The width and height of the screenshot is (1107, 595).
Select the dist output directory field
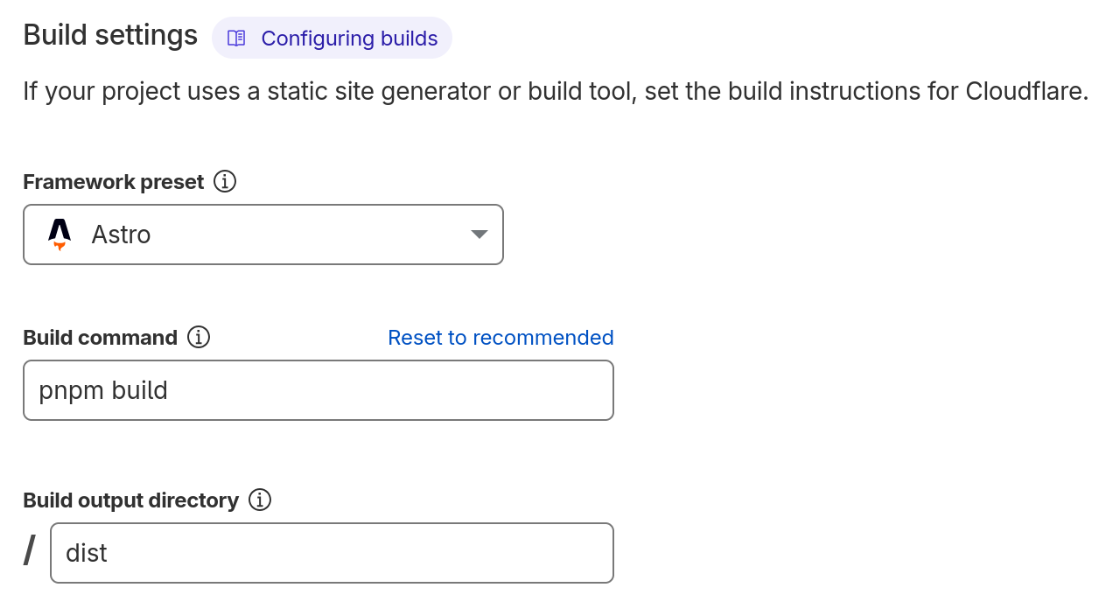click(330, 552)
